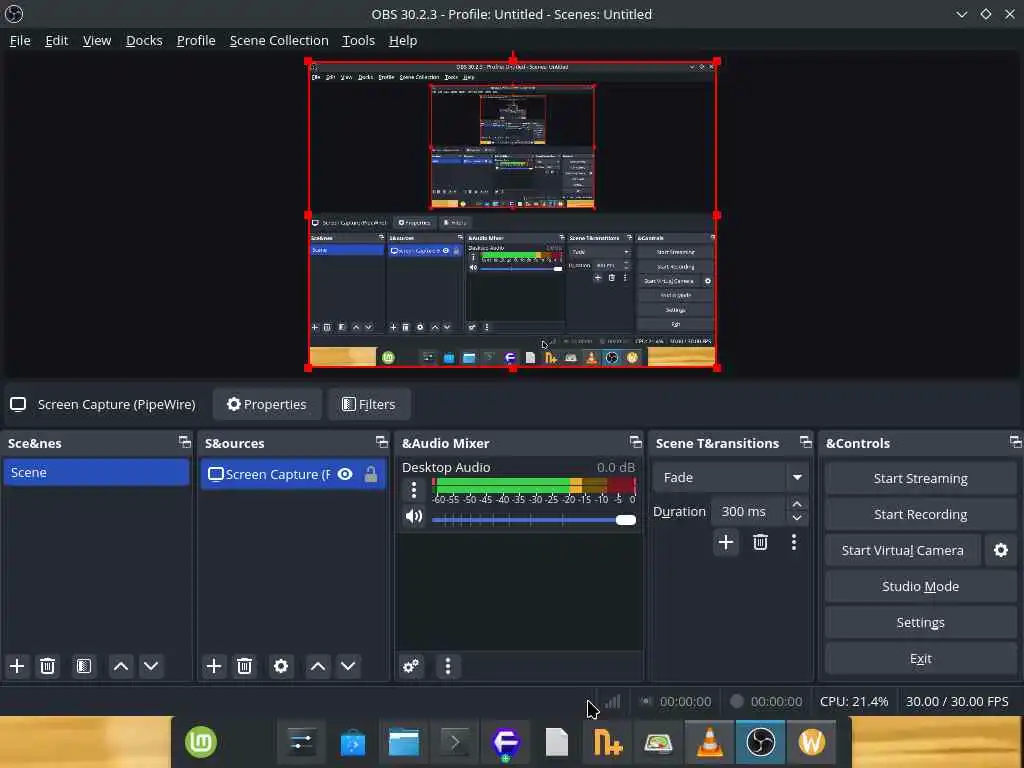Image resolution: width=1024 pixels, height=768 pixels.
Task: Add a configurable transition plus icon
Action: pyautogui.click(x=726, y=542)
